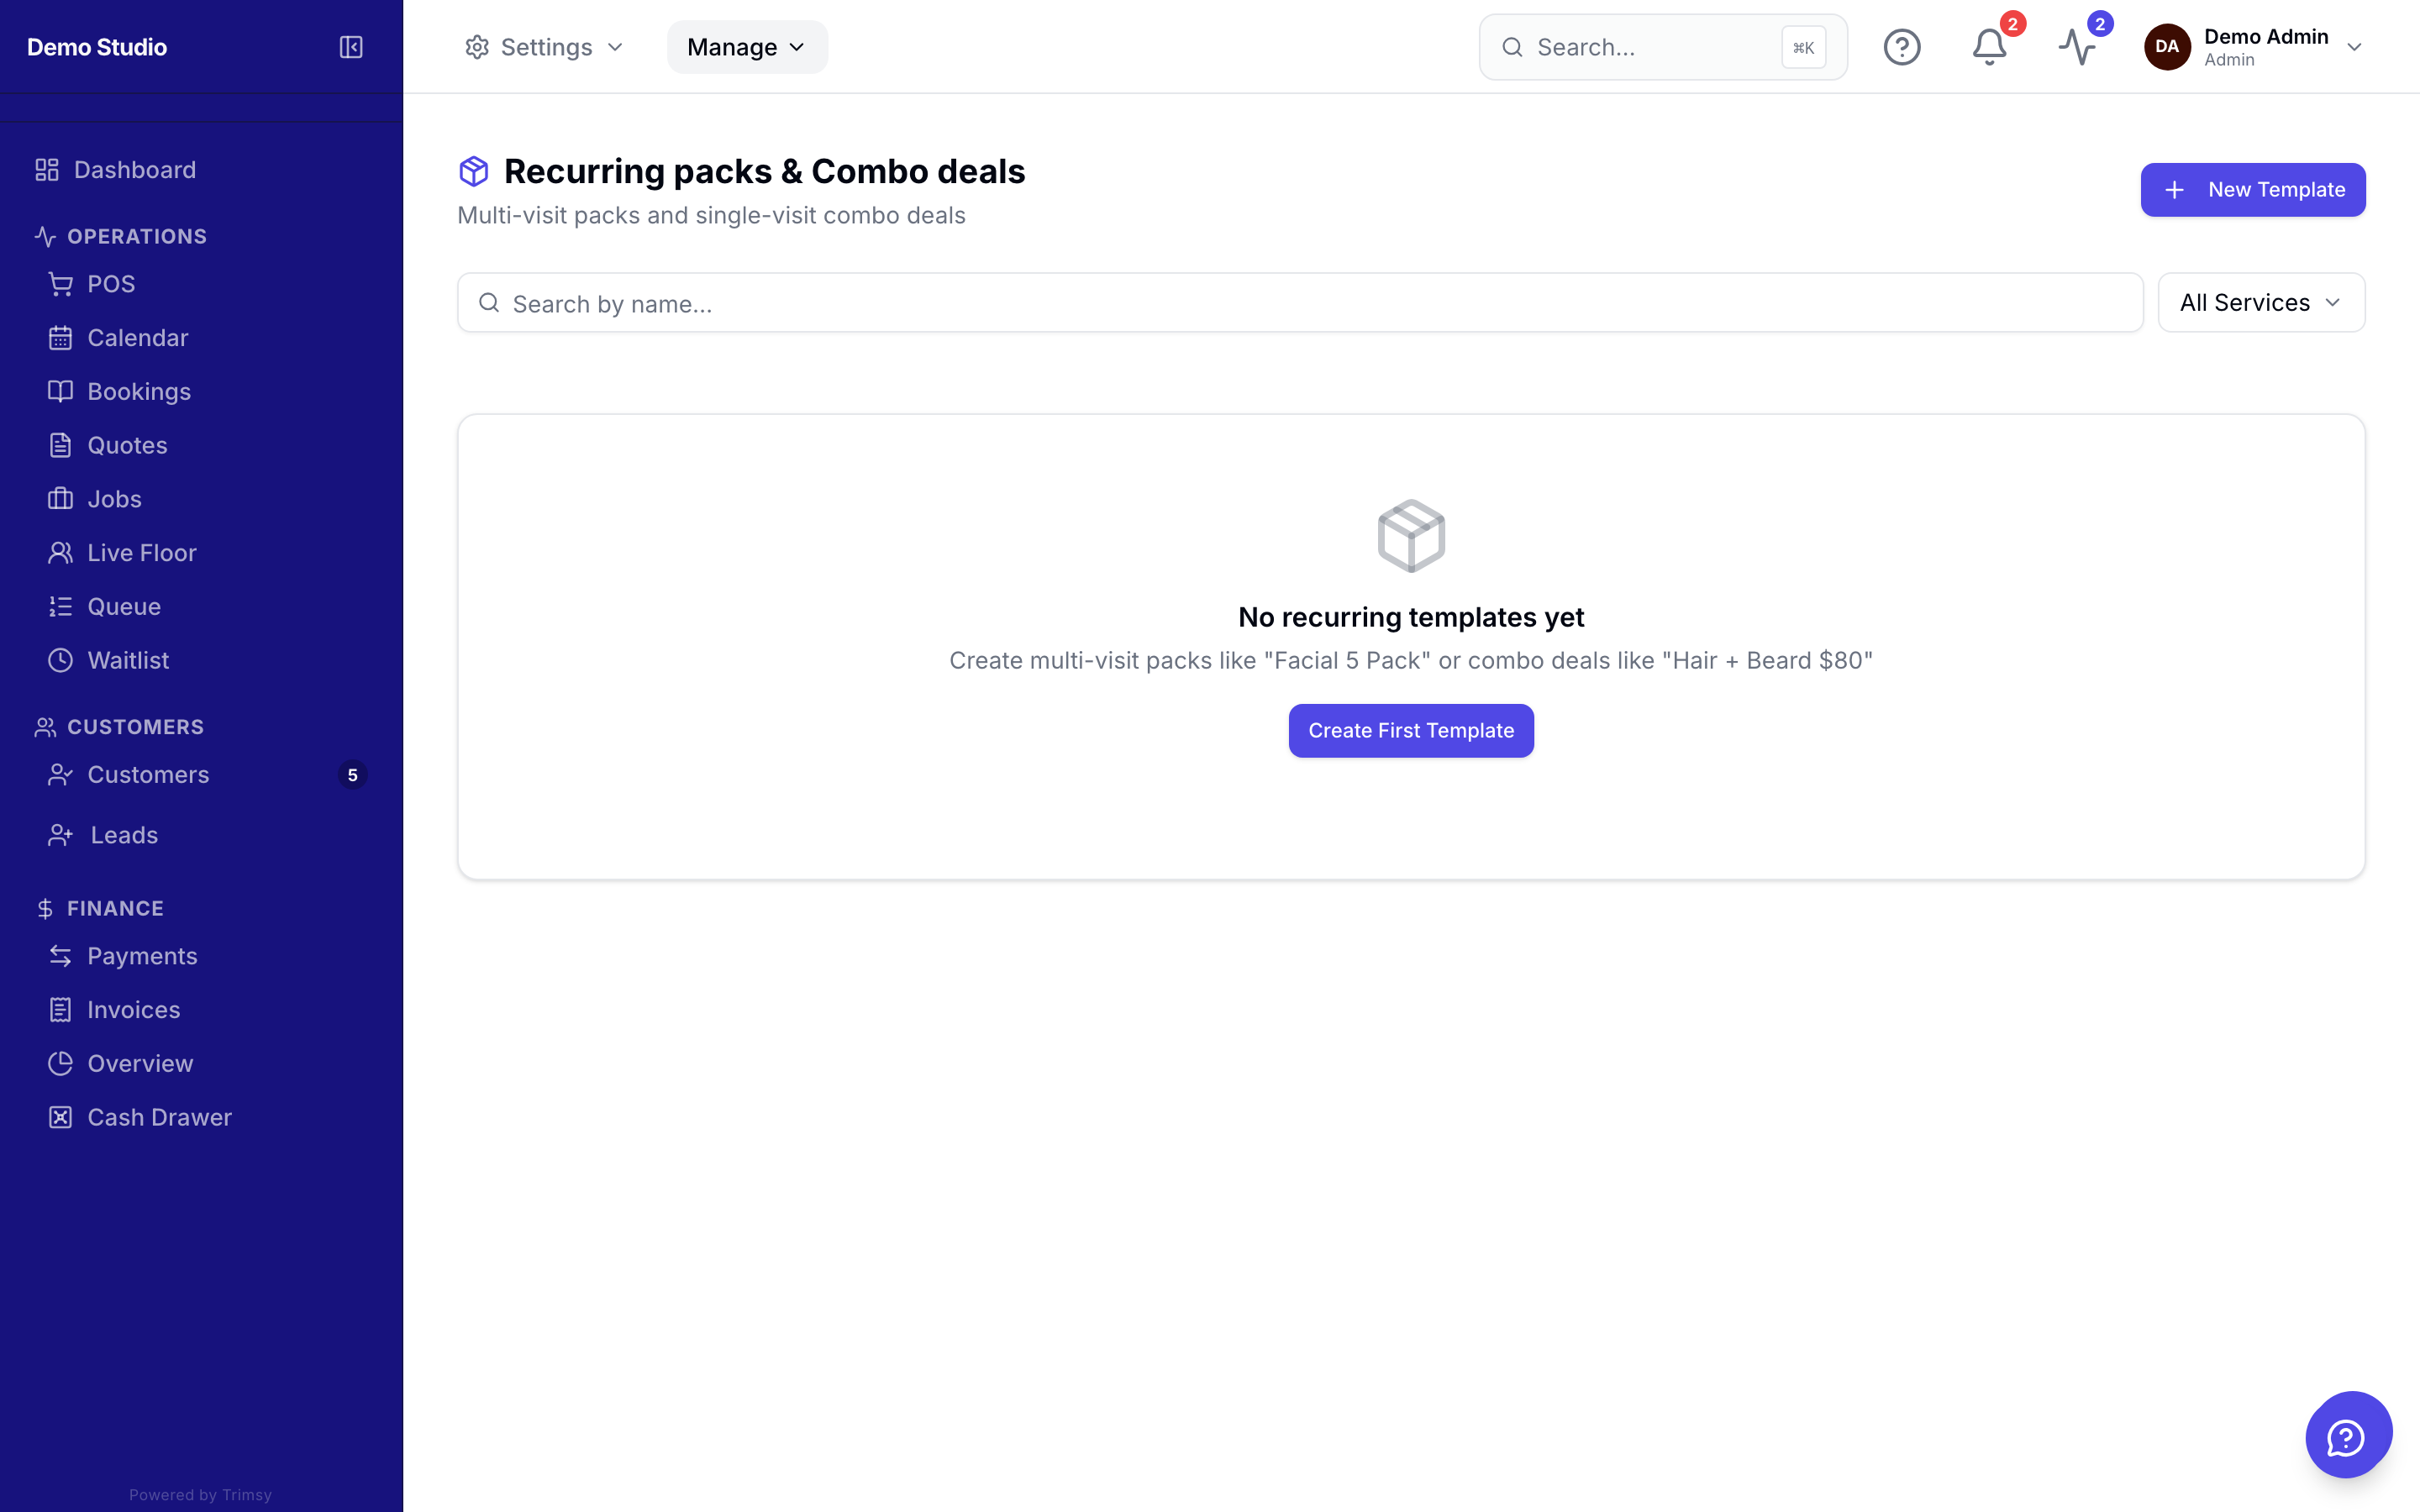Focus the global Search field
This screenshot has height=1512, width=2420.
tap(1662, 47)
